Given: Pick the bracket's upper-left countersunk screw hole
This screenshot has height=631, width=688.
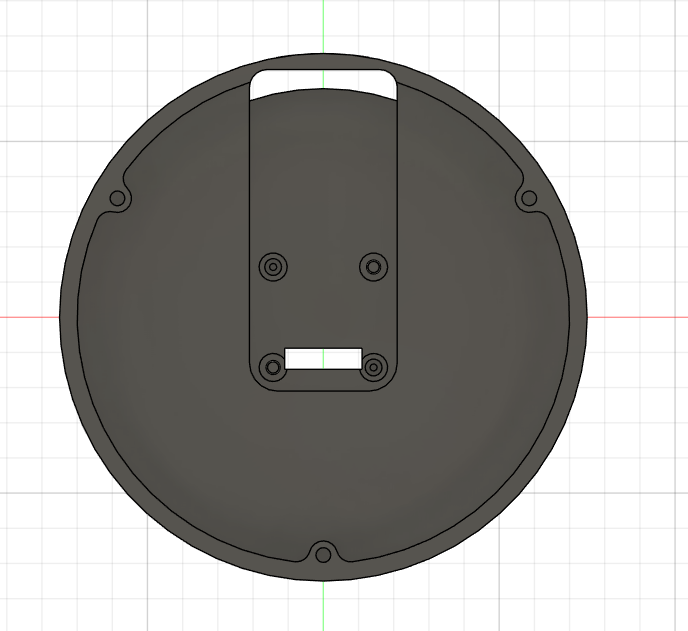Looking at the screenshot, I should click(x=272, y=267).
